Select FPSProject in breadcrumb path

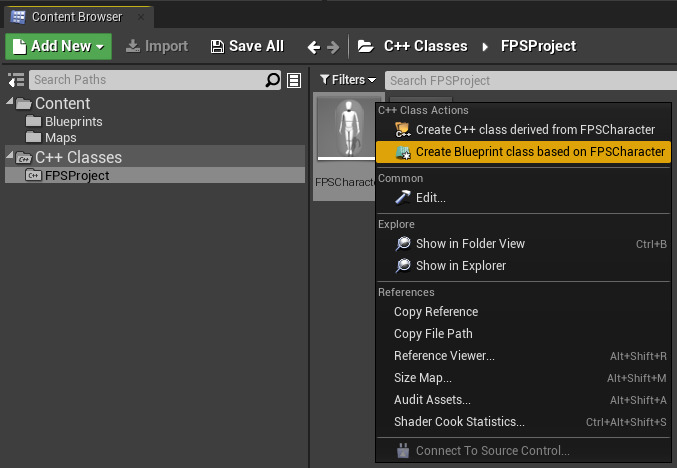[538, 46]
